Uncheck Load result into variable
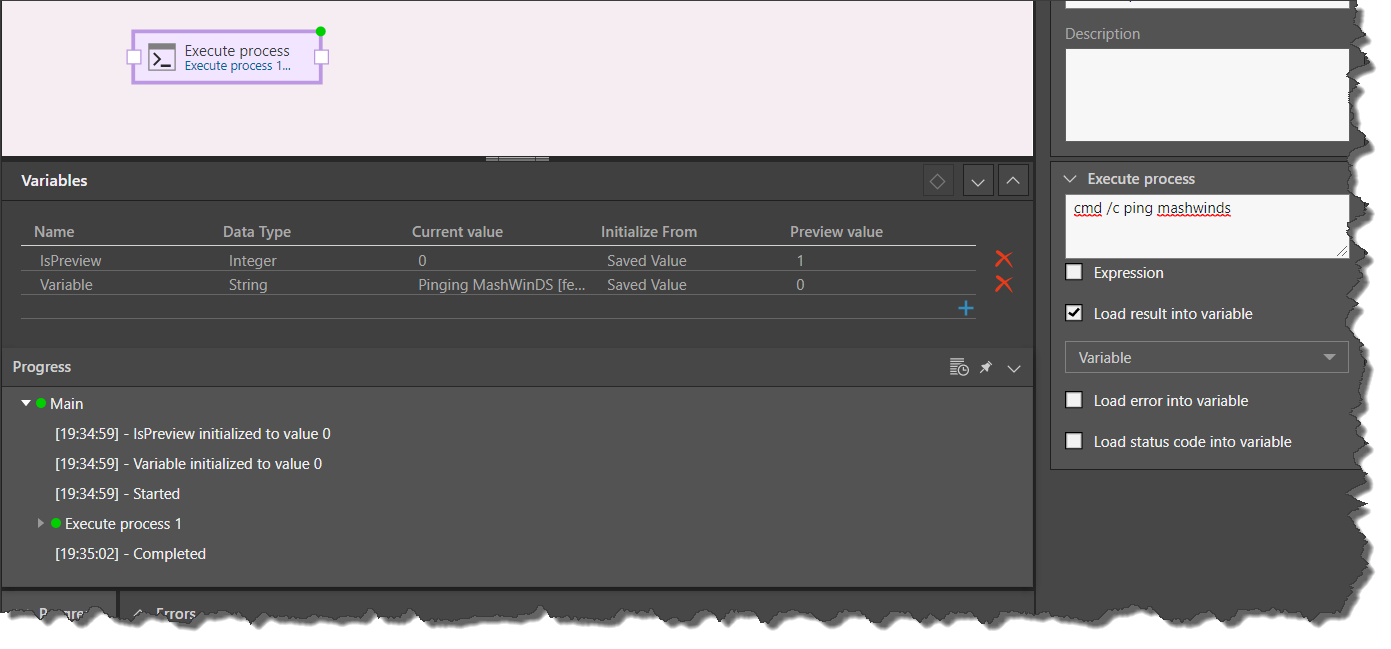The image size is (1391, 649). [x=1074, y=313]
